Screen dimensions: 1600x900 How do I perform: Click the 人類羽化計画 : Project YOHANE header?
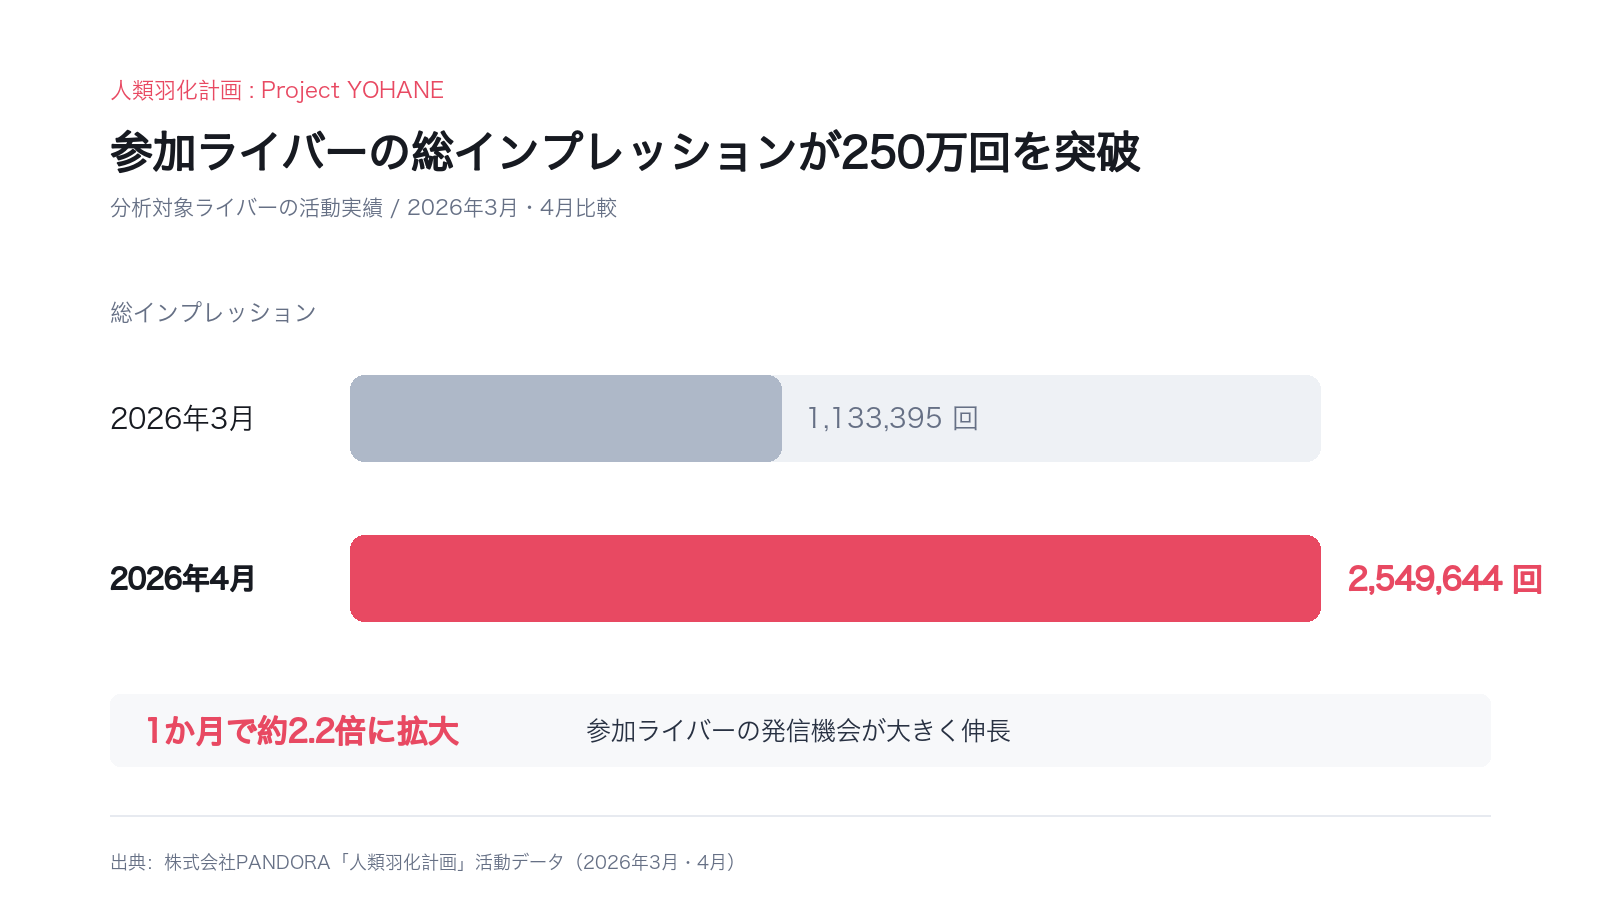pos(277,90)
